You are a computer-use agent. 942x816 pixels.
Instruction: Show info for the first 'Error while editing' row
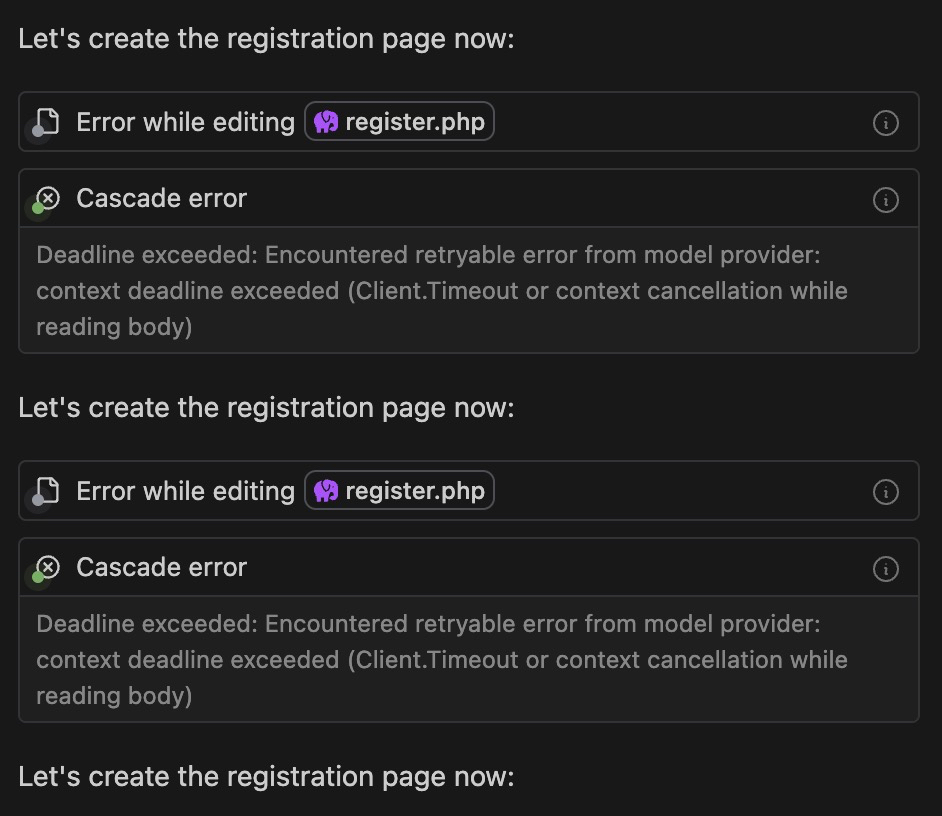click(x=885, y=123)
